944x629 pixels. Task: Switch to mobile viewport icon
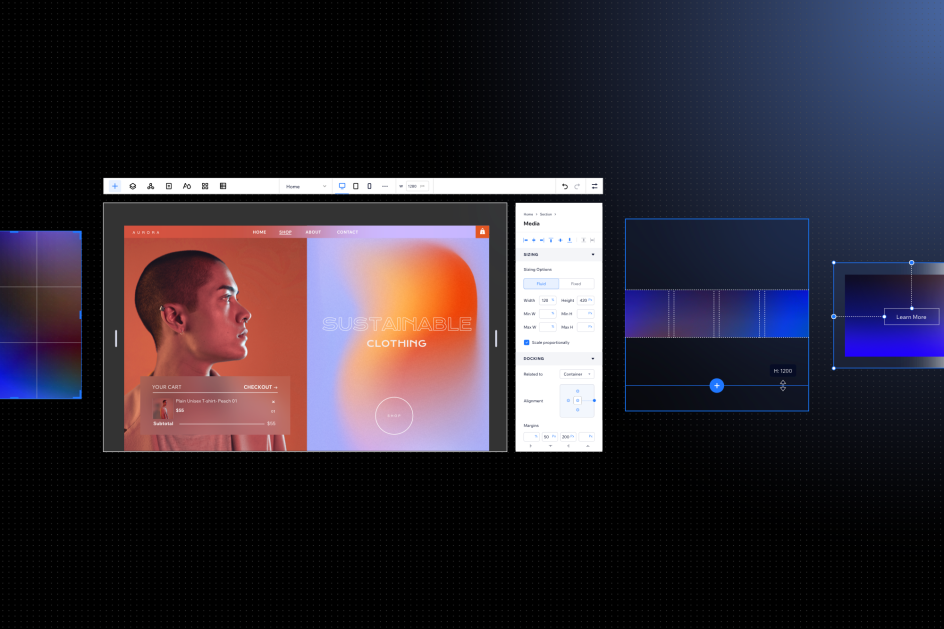(369, 186)
